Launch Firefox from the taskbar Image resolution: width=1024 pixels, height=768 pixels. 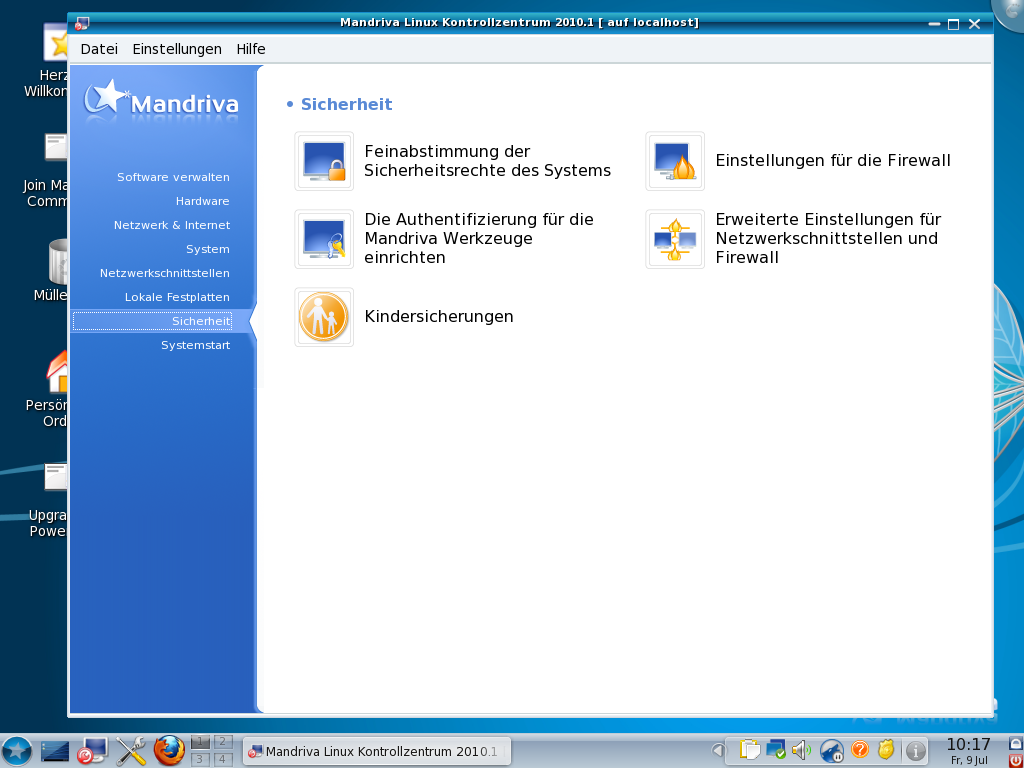tap(170, 750)
